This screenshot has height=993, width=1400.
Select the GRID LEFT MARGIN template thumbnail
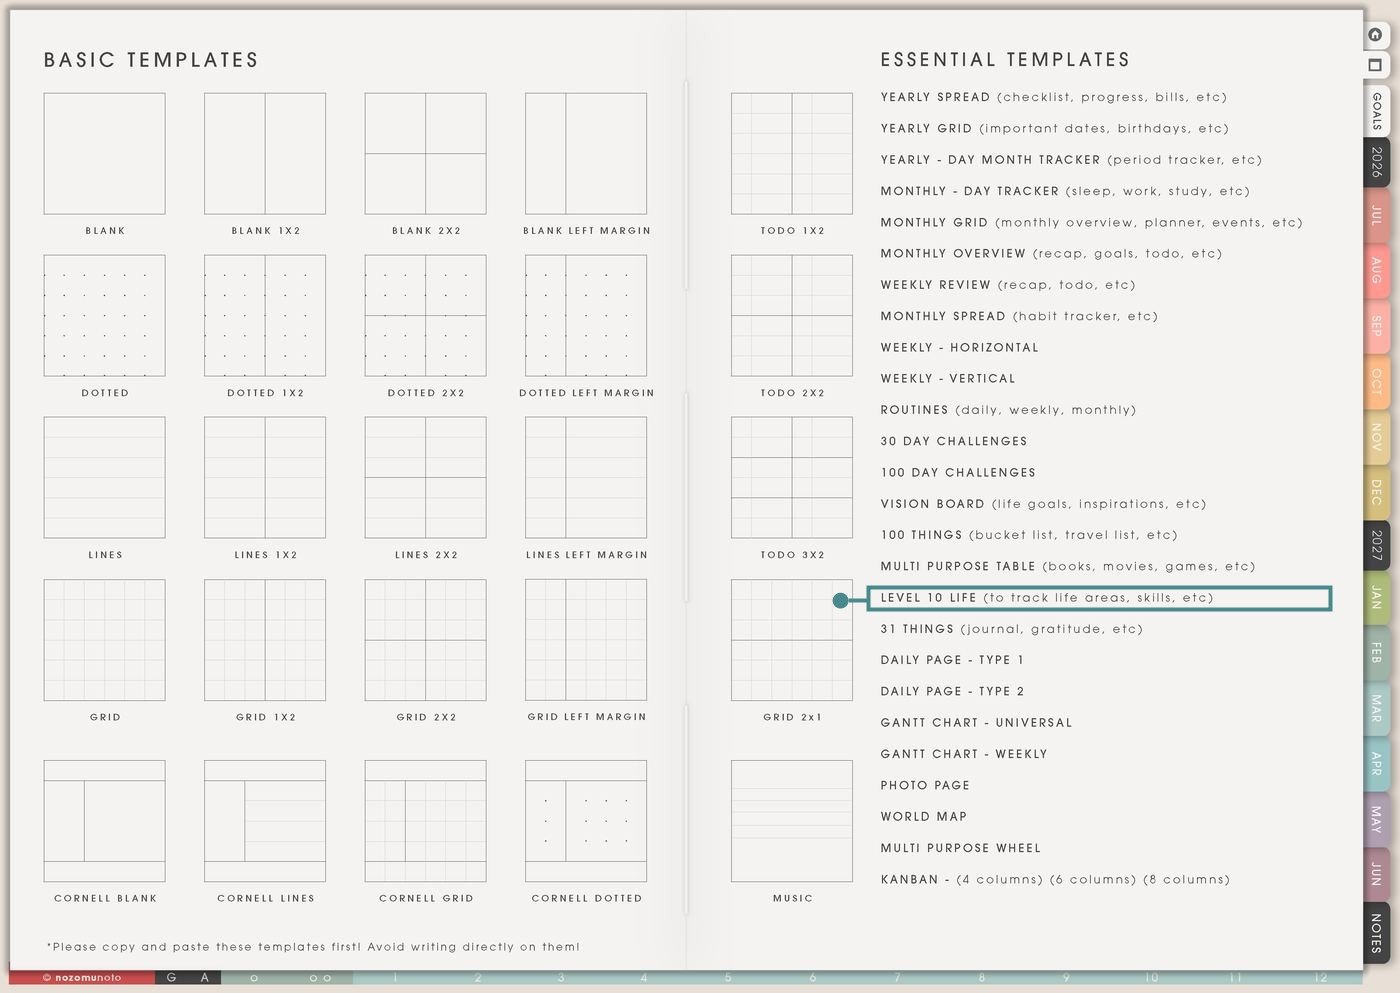pos(586,640)
